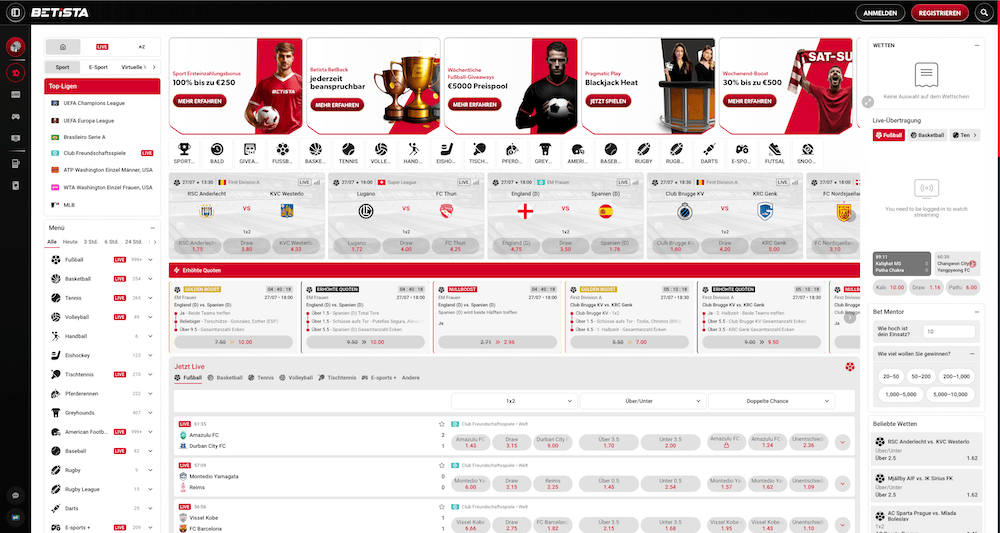Screen dimensions: 1000x533
Task: Click Jetzt Spielen on Blackjack Heat banner
Action: pos(608,101)
